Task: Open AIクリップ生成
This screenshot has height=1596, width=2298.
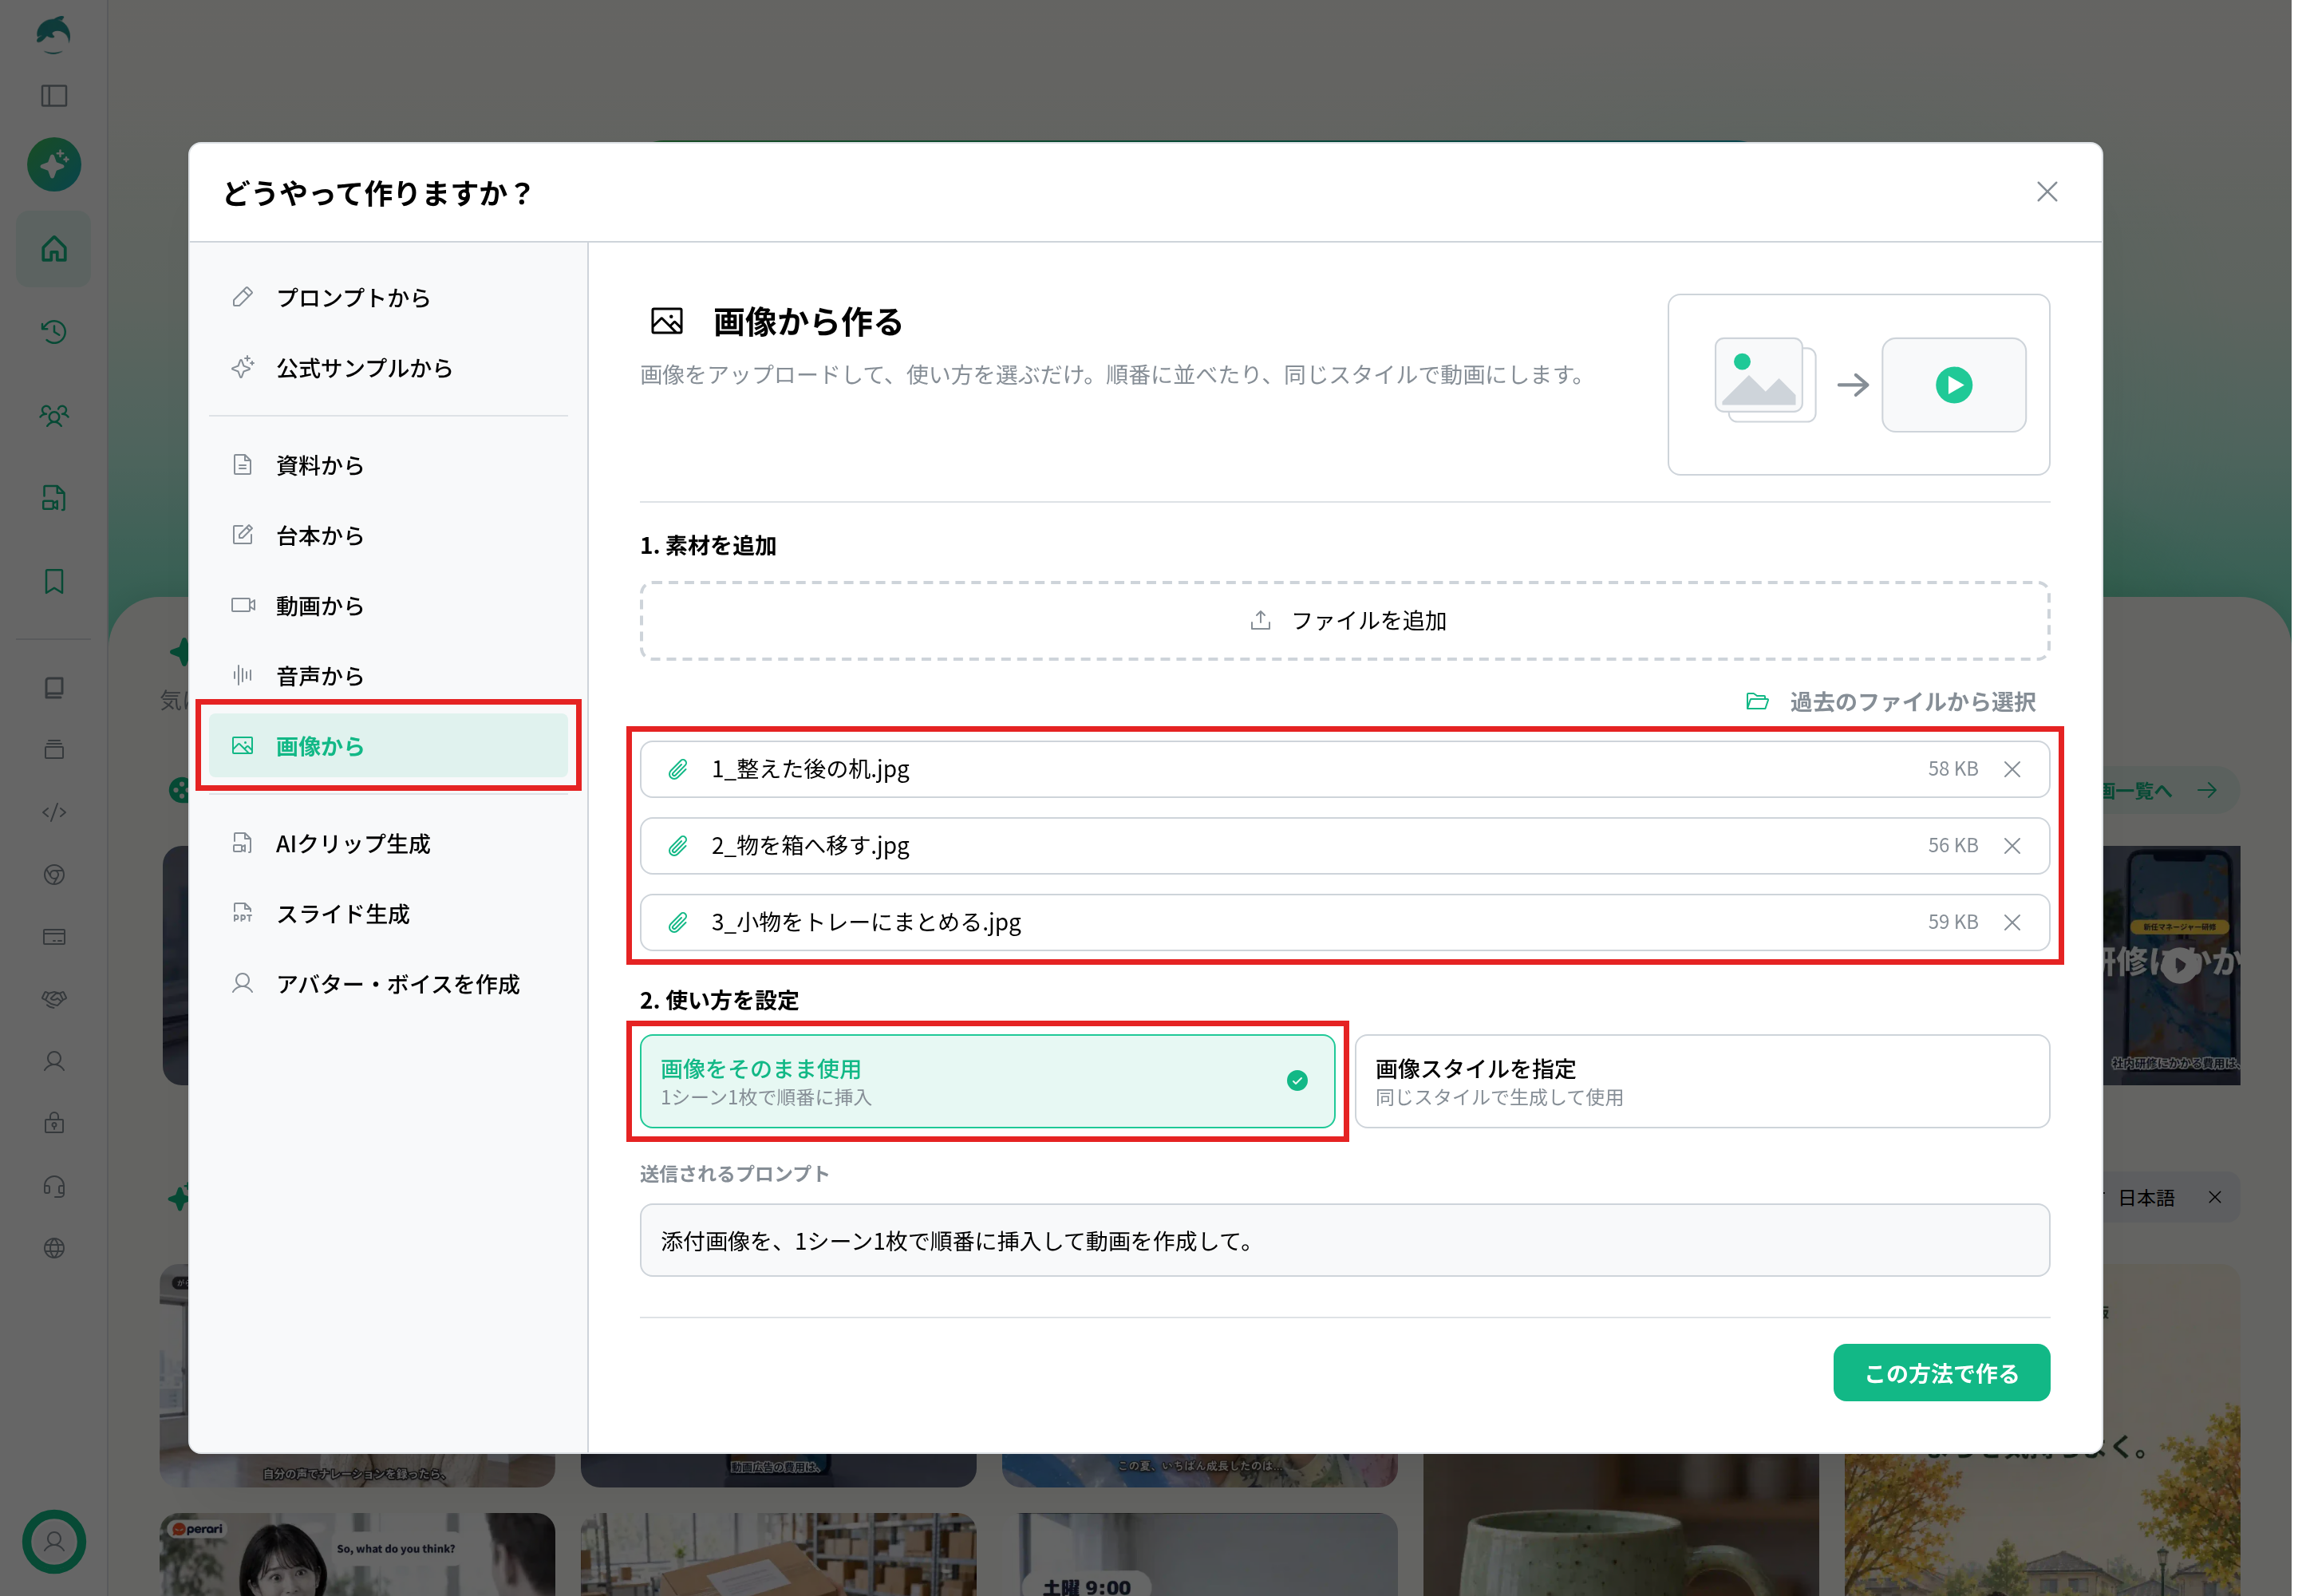Action: pyautogui.click(x=388, y=844)
